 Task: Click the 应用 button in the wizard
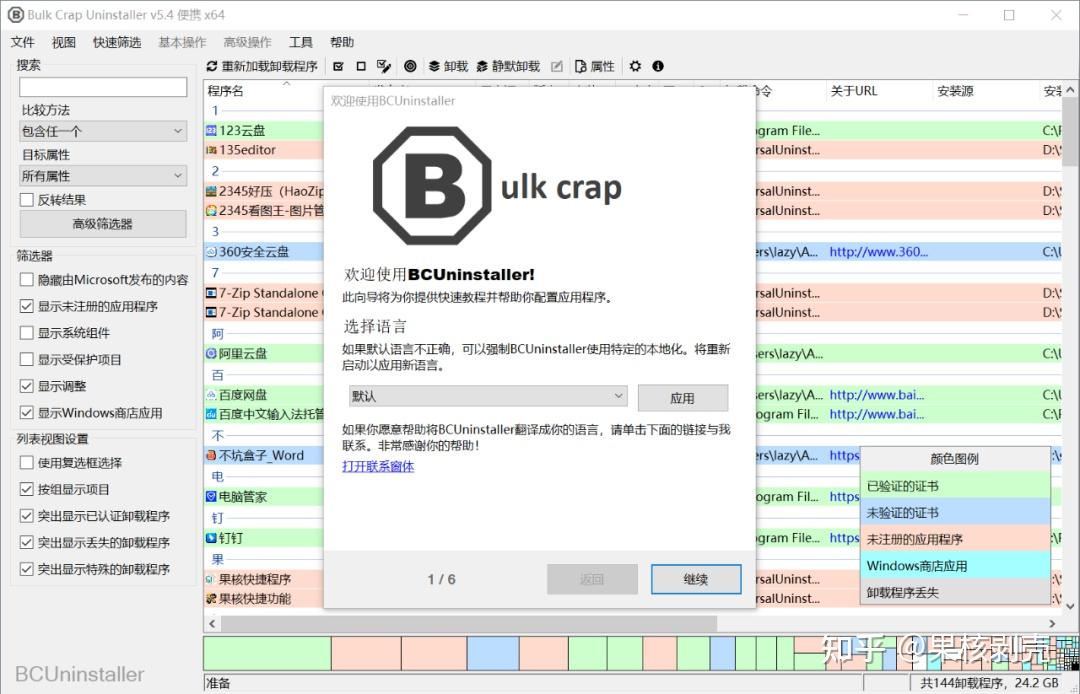(683, 397)
